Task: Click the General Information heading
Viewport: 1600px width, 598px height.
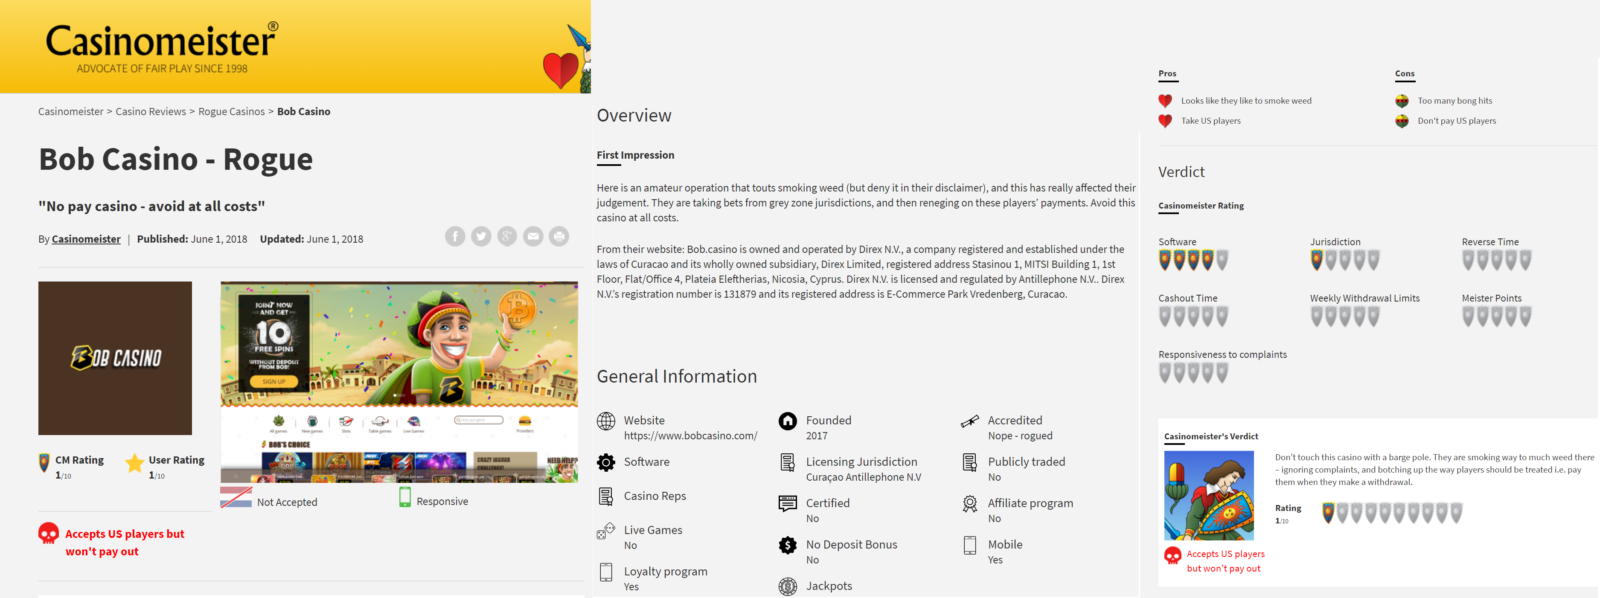Action: [677, 377]
